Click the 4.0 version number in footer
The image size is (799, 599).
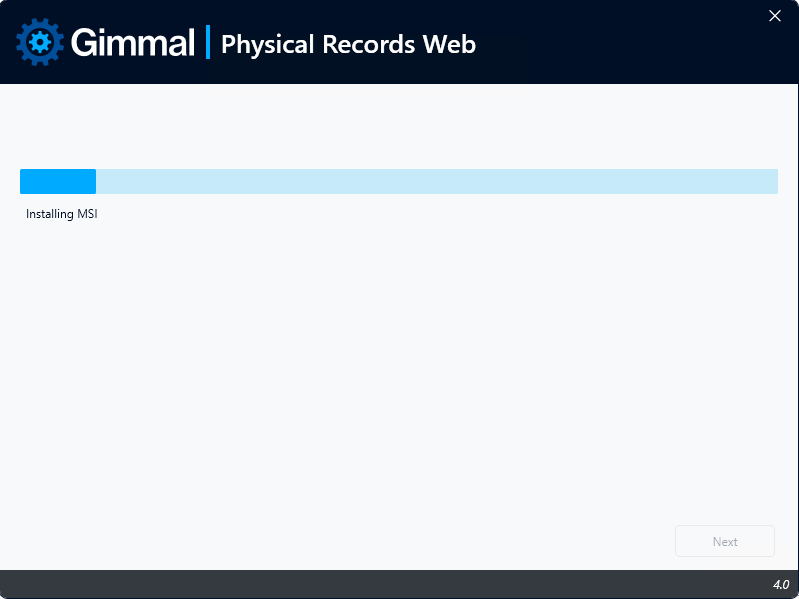[781, 585]
